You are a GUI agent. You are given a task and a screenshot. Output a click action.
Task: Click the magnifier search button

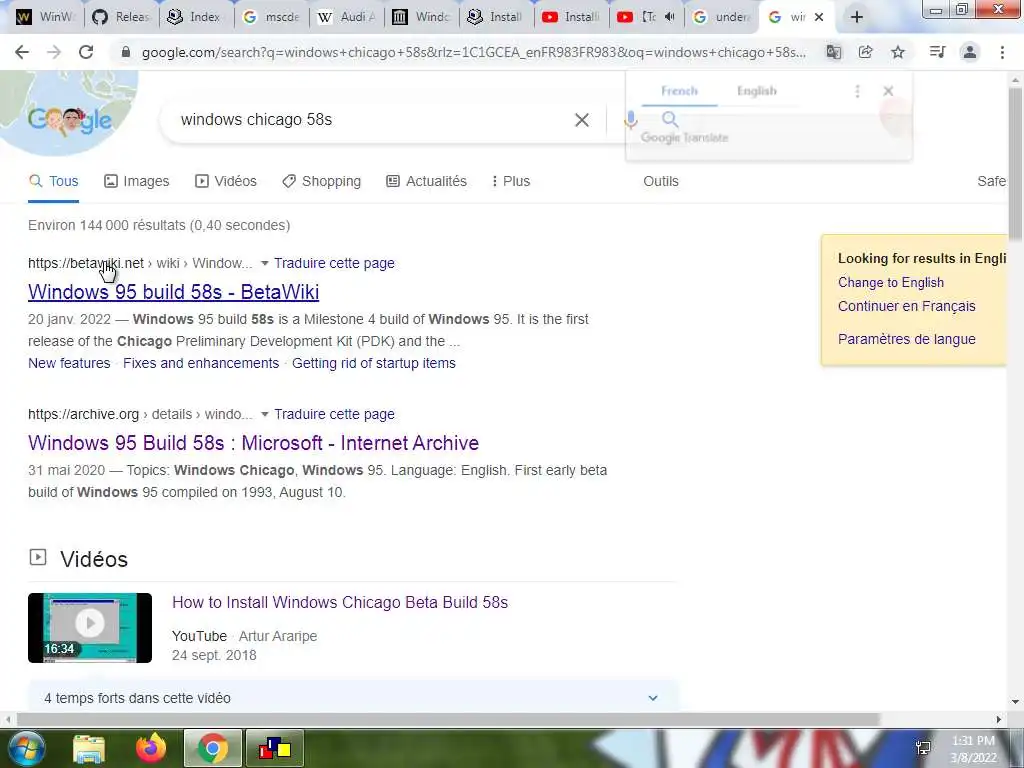click(670, 119)
